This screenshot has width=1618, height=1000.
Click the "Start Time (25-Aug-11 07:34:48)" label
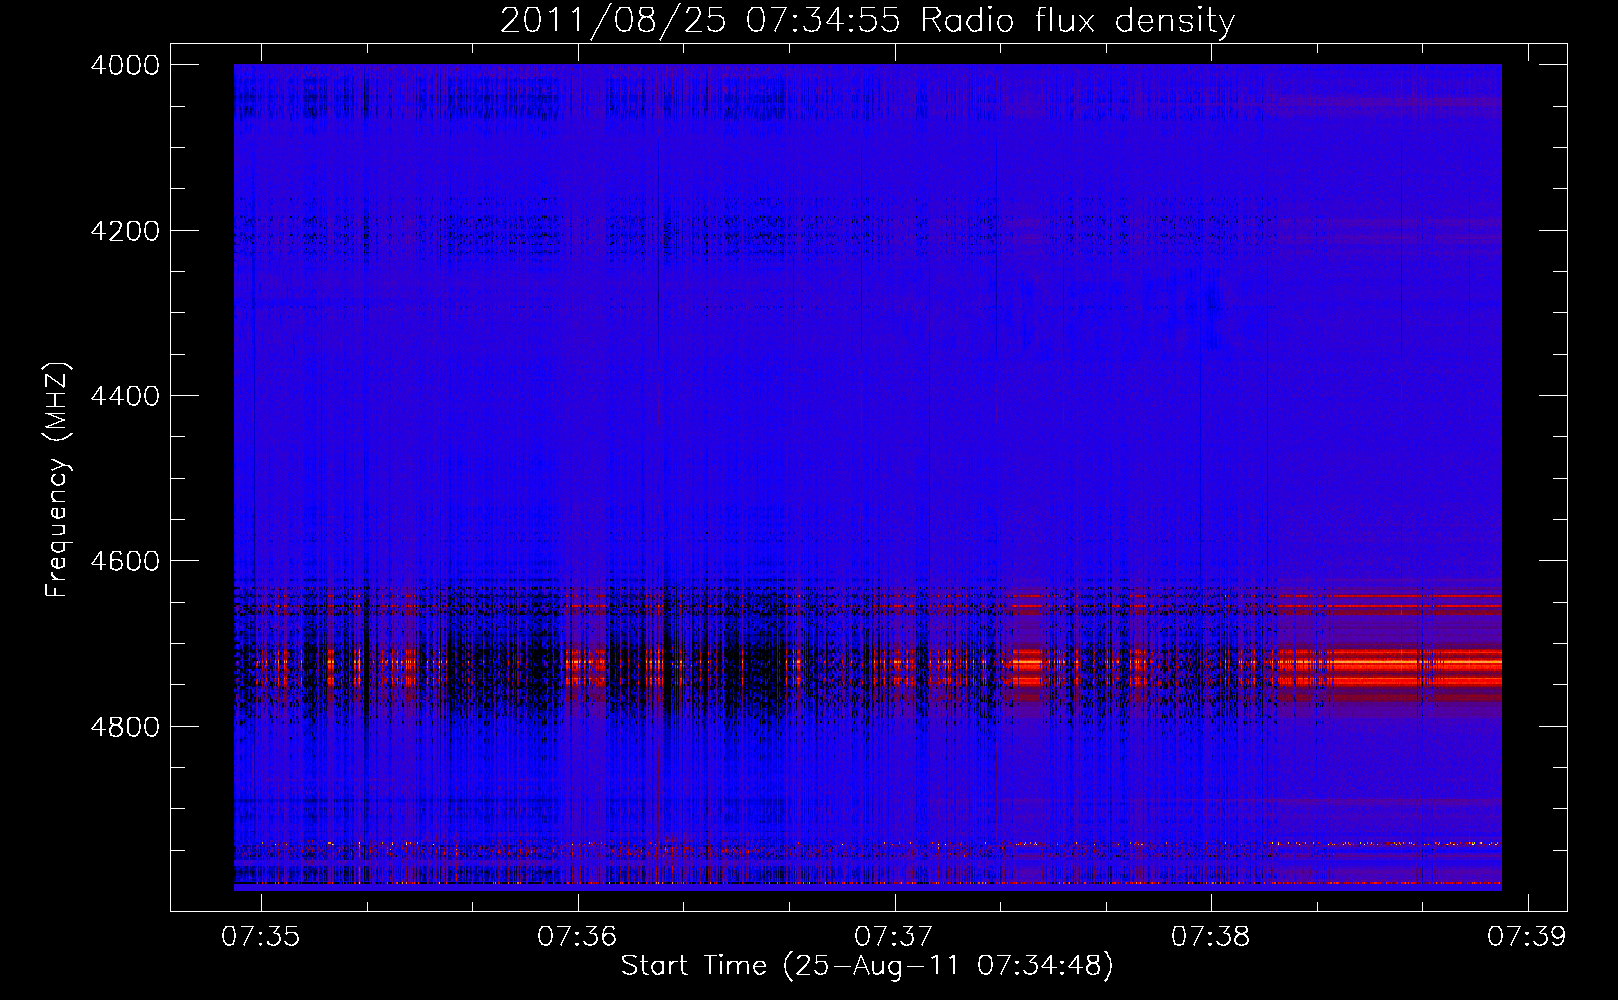[x=867, y=966]
